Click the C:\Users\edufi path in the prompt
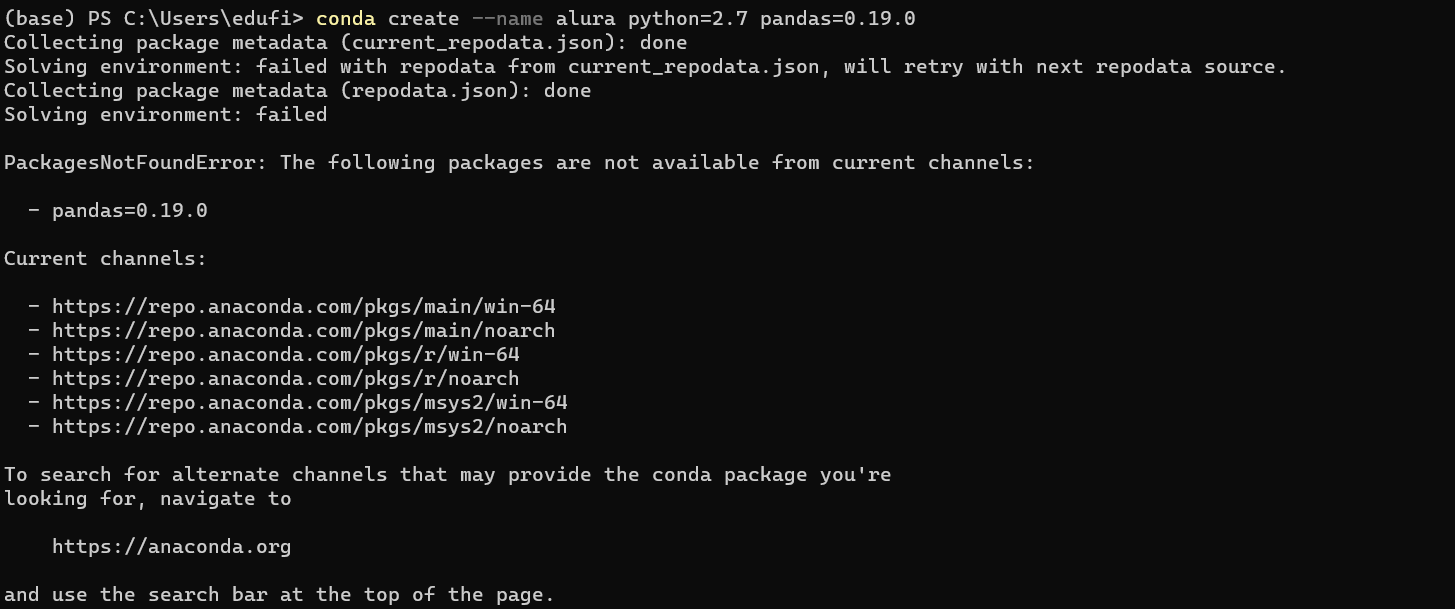This screenshot has height=609, width=1455. pos(207,19)
